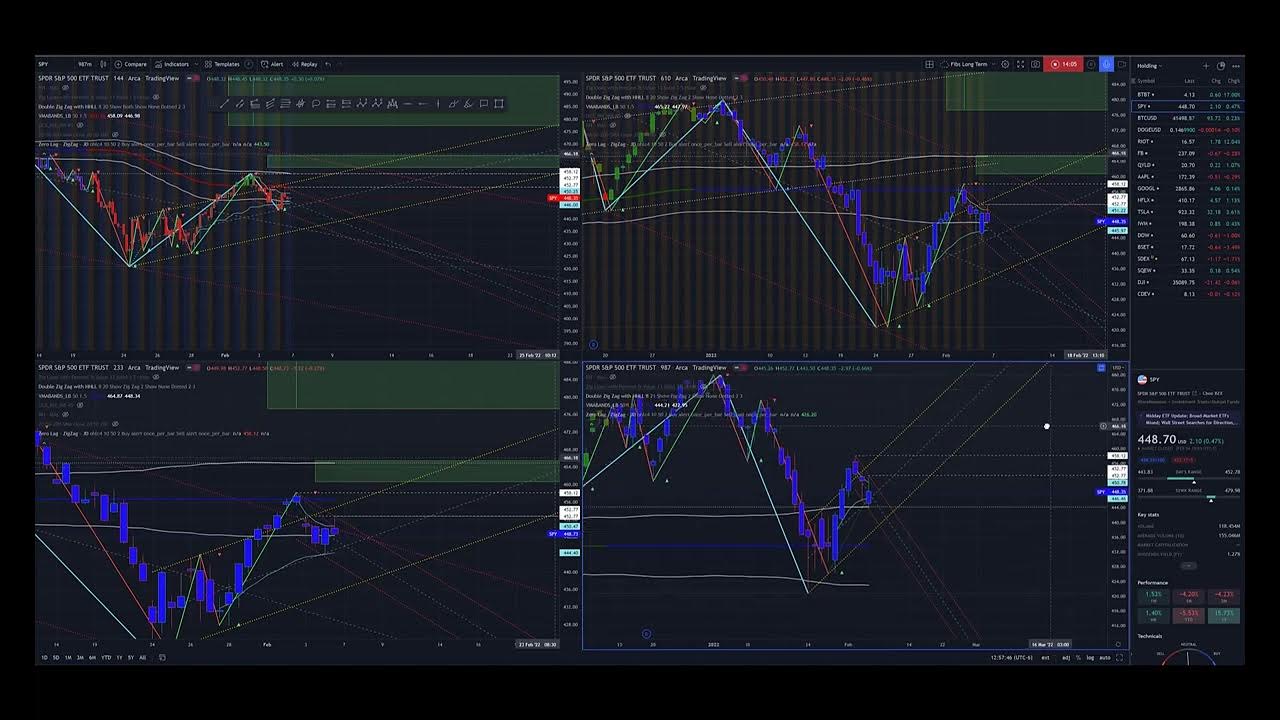1280x720 pixels.
Task: Expand the Indicators favorites dropdown arrow
Action: pos(196,64)
